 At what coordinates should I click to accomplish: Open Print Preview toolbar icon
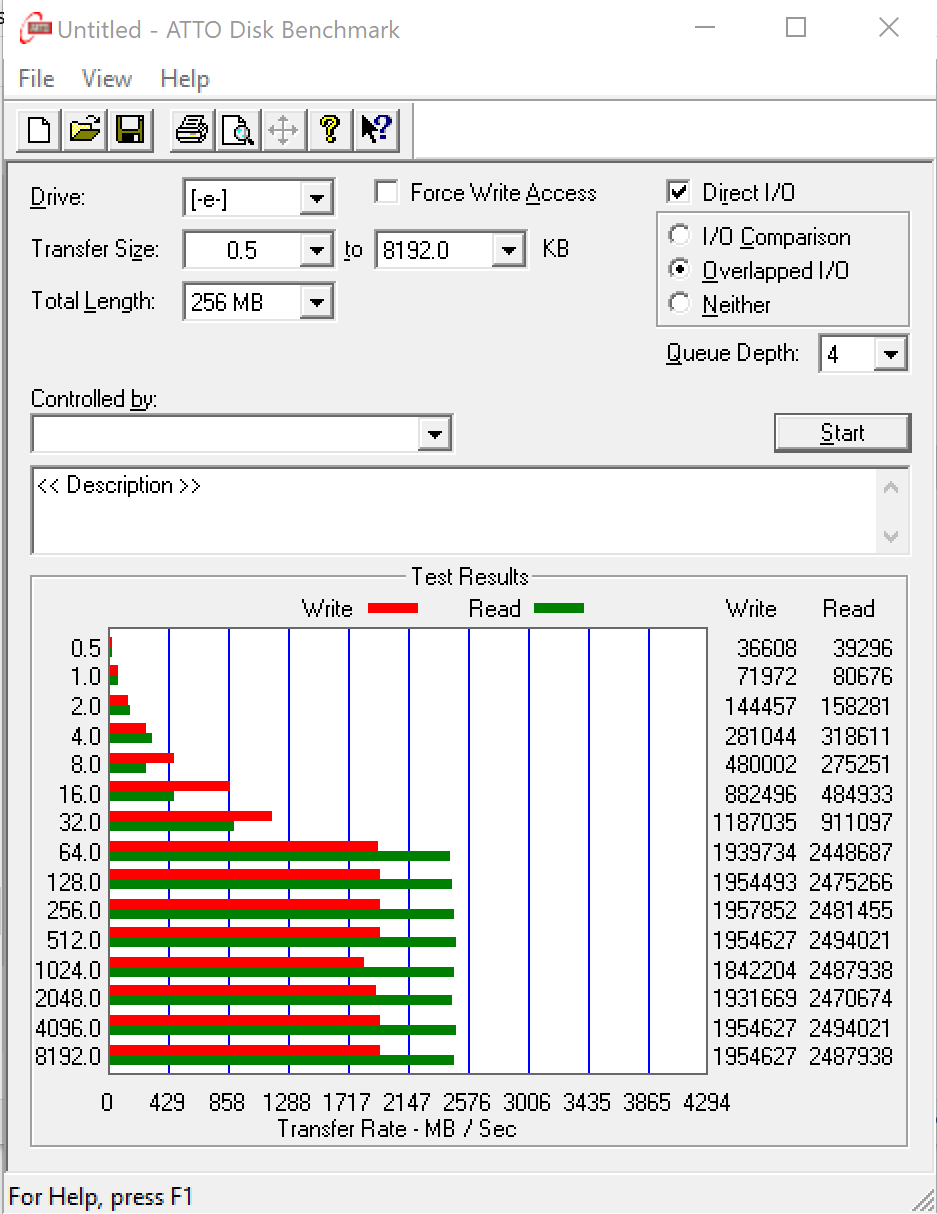237,130
